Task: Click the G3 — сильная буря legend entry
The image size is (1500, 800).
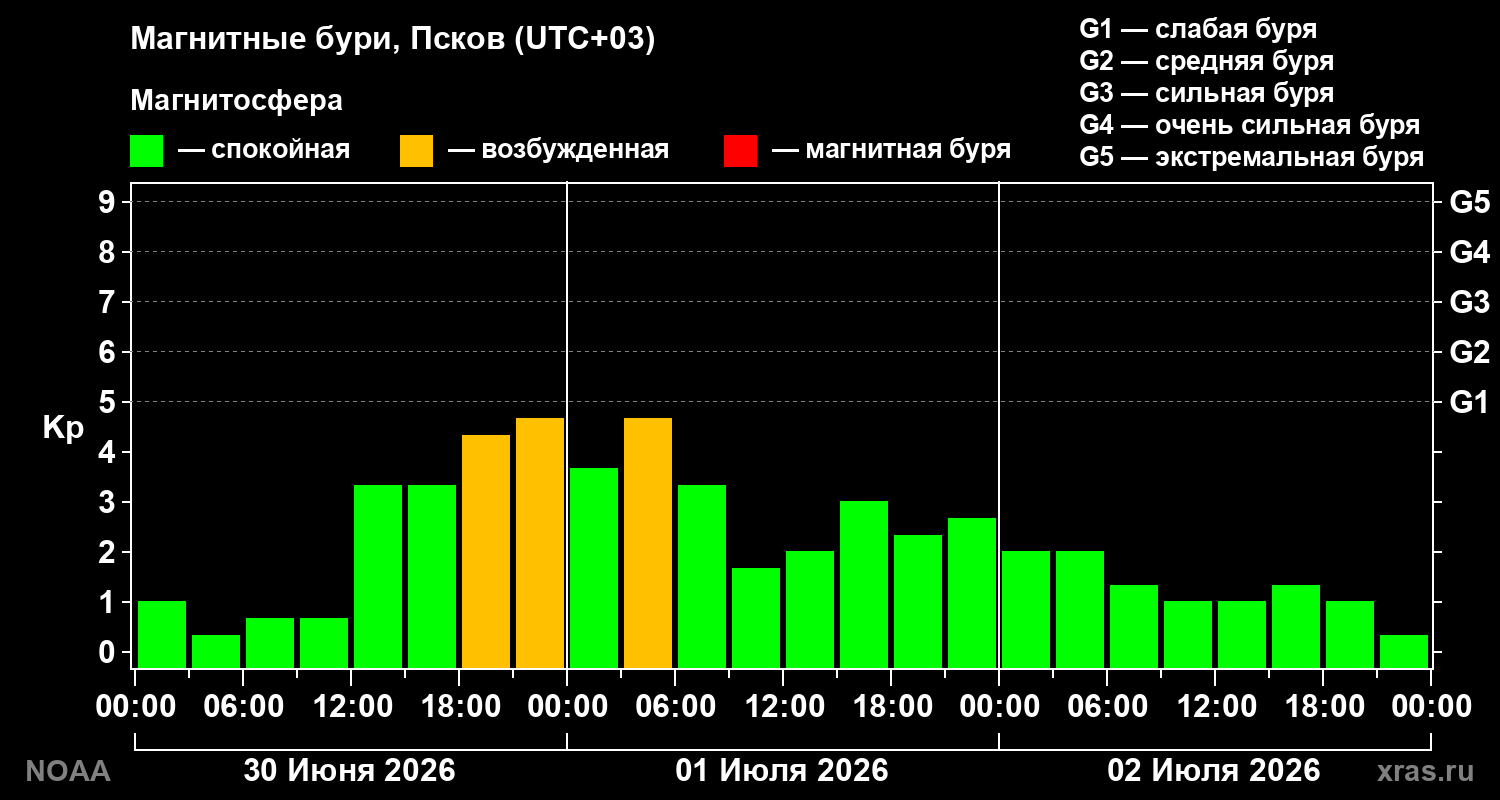Action: (1207, 93)
